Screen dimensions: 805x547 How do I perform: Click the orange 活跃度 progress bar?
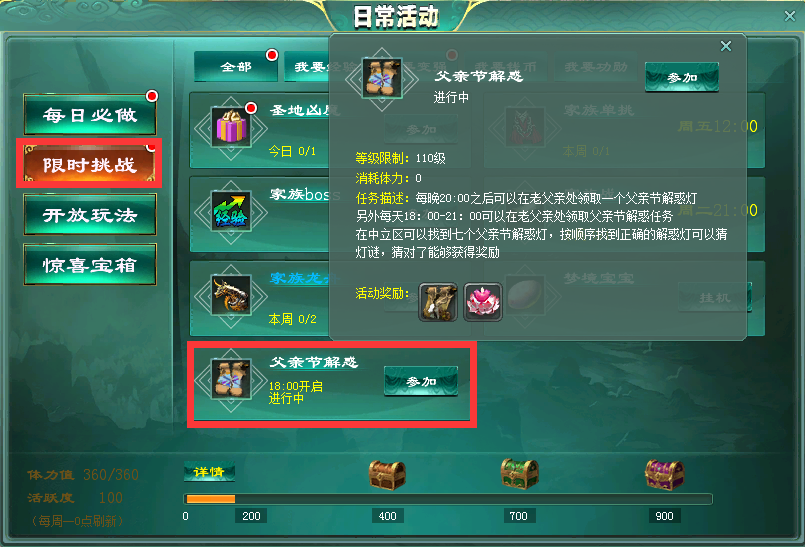click(211, 499)
